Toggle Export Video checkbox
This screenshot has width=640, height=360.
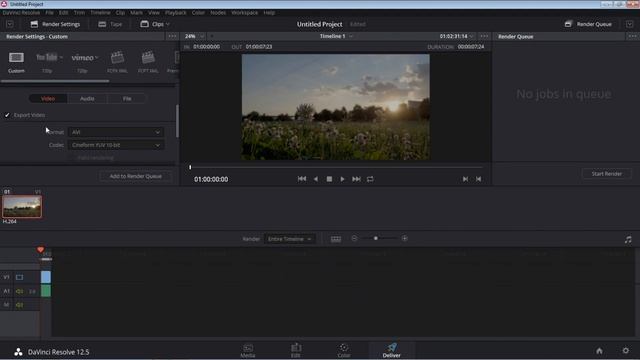[7, 115]
